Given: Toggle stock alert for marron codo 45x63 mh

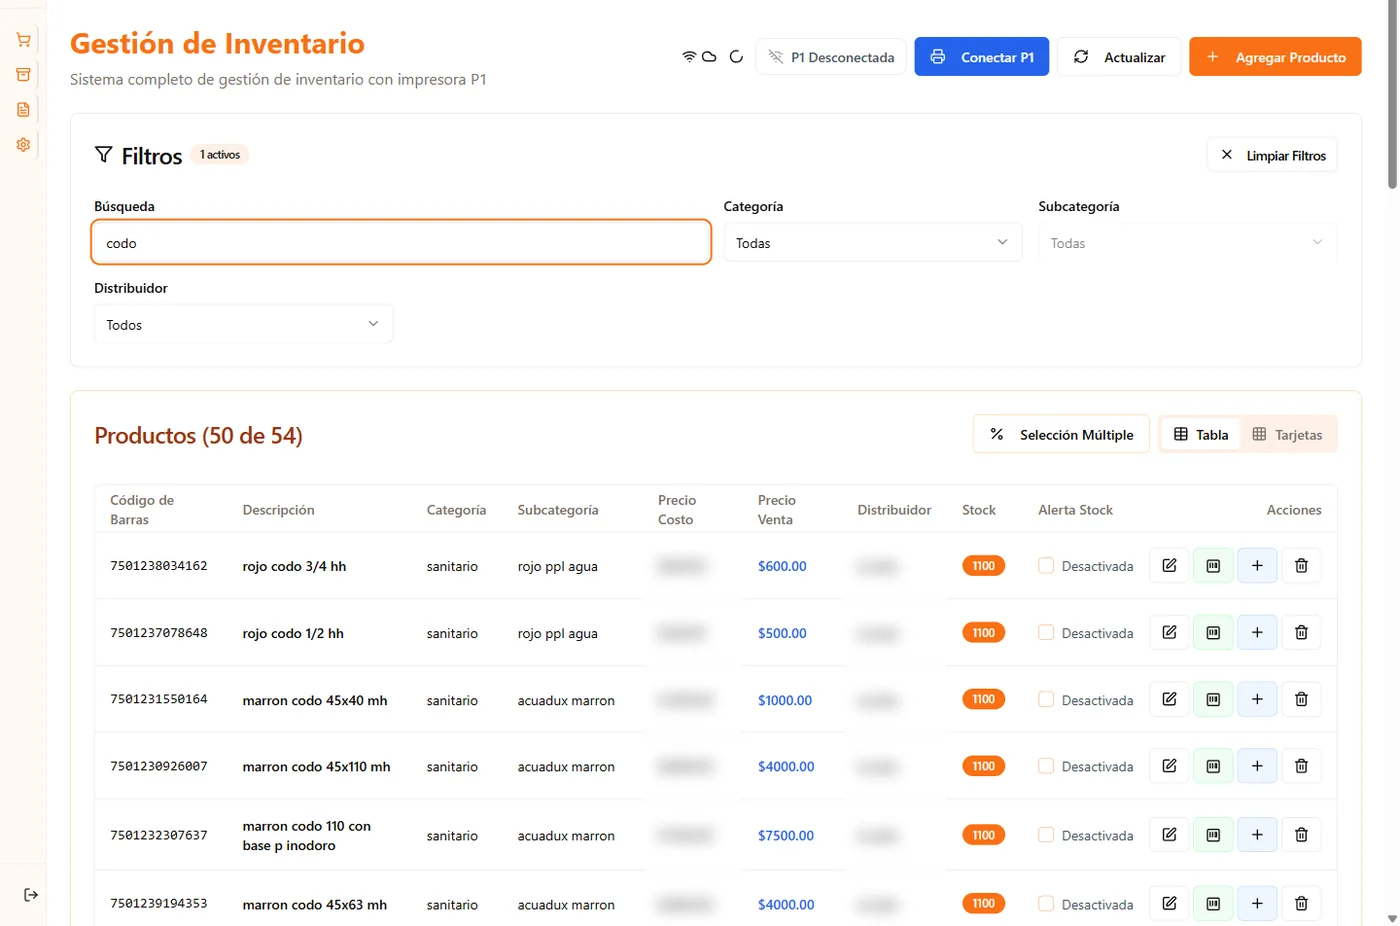Looking at the screenshot, I should pos(1046,904).
